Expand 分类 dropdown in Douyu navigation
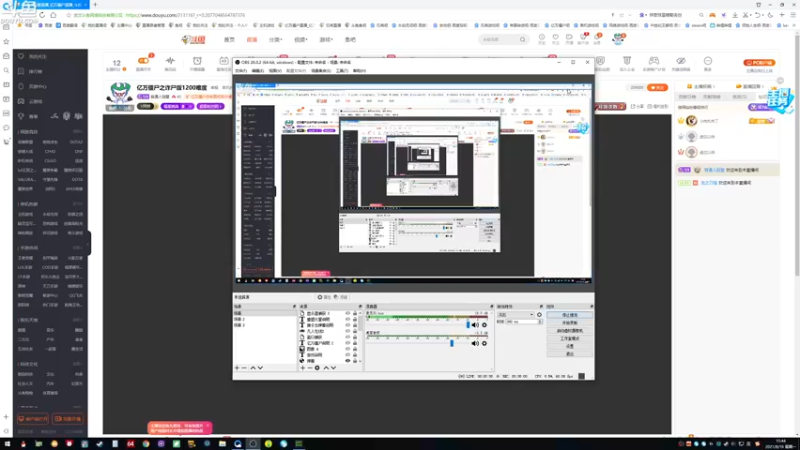Viewport: 800px width, 450px height. (276, 39)
